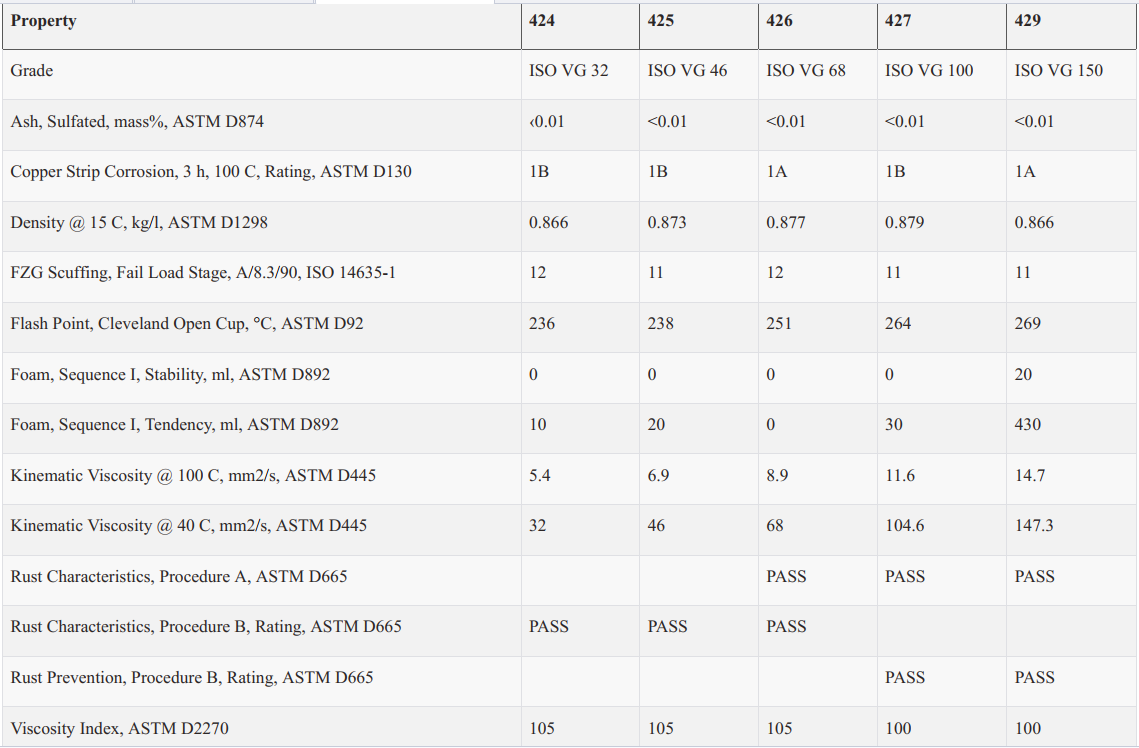Click the Property column header
This screenshot has width=1139, height=748.
44,21
